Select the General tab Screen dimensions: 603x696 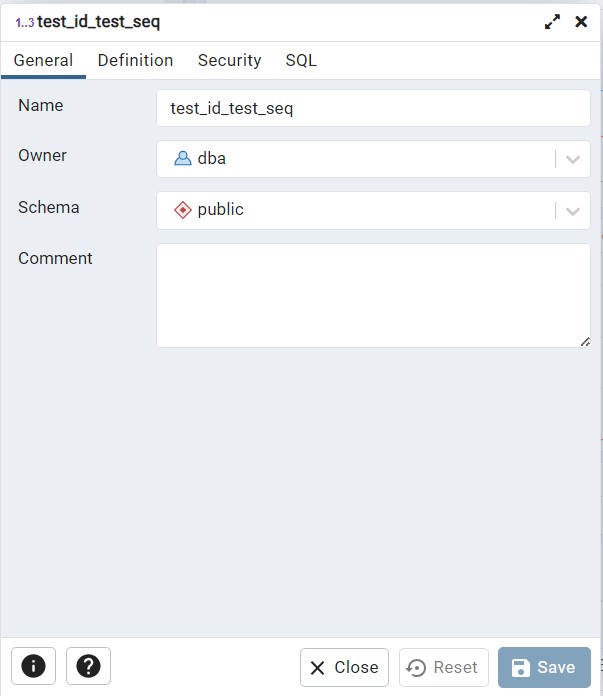[x=43, y=60]
